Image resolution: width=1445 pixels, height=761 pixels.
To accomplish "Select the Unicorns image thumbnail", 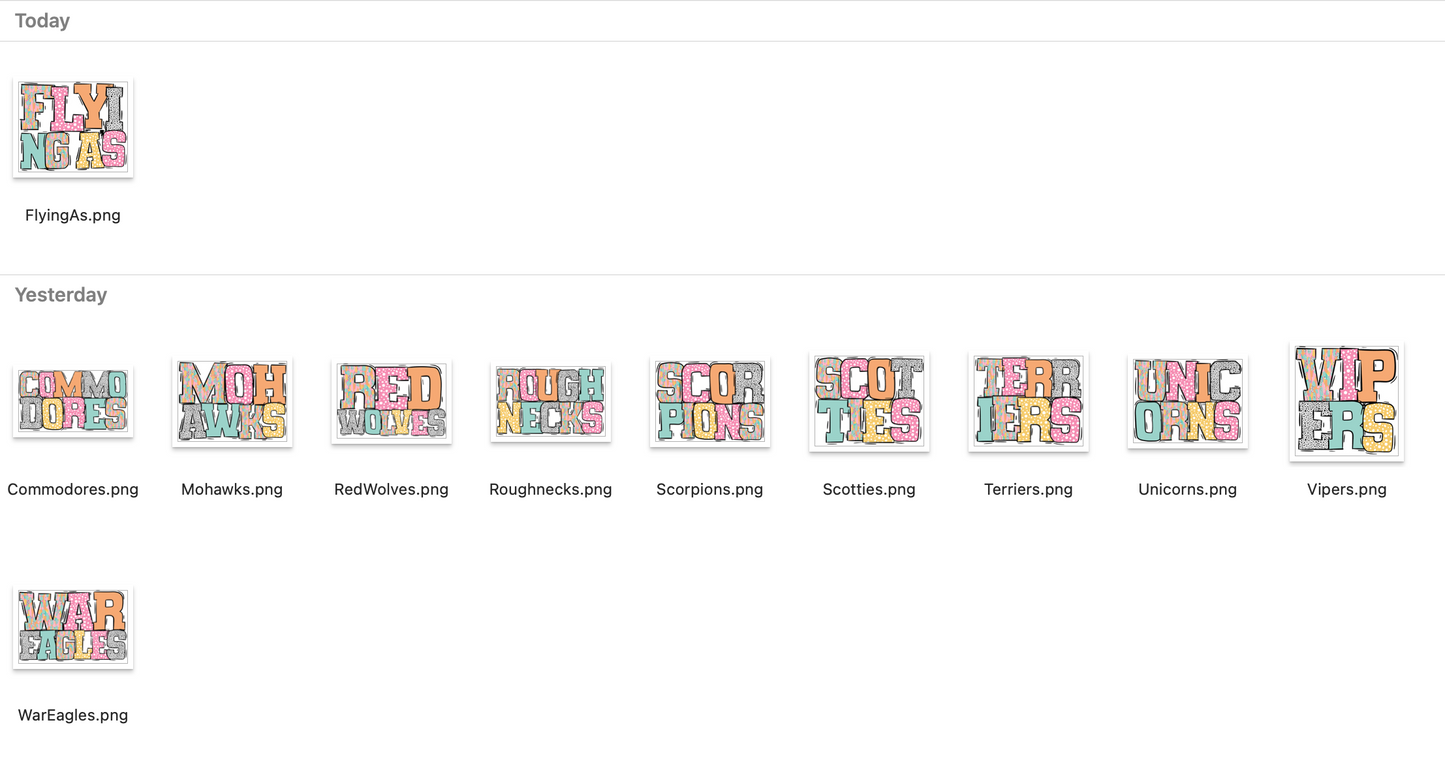I will click(1187, 401).
